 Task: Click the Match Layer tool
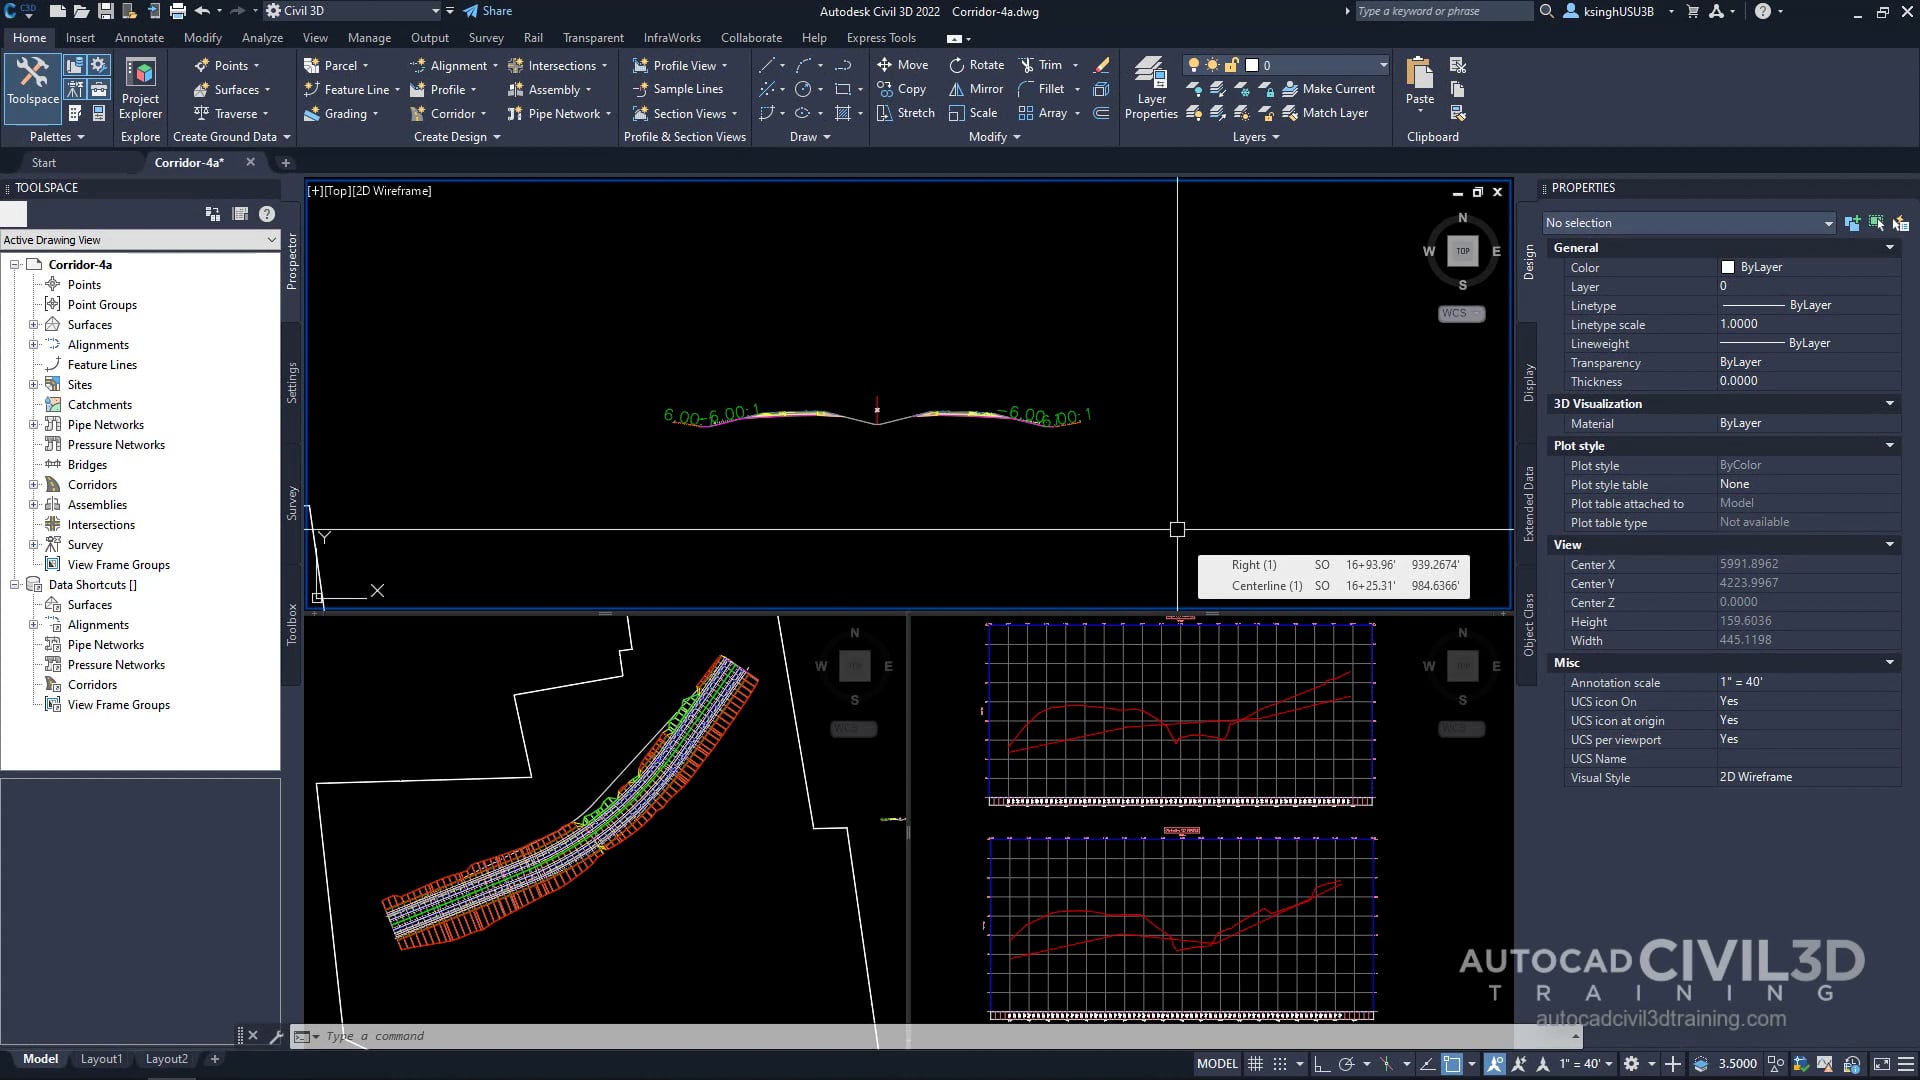pos(1330,112)
